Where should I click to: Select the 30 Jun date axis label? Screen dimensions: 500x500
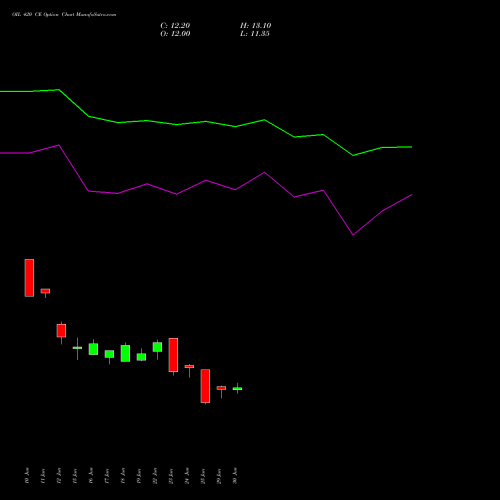tap(235, 476)
